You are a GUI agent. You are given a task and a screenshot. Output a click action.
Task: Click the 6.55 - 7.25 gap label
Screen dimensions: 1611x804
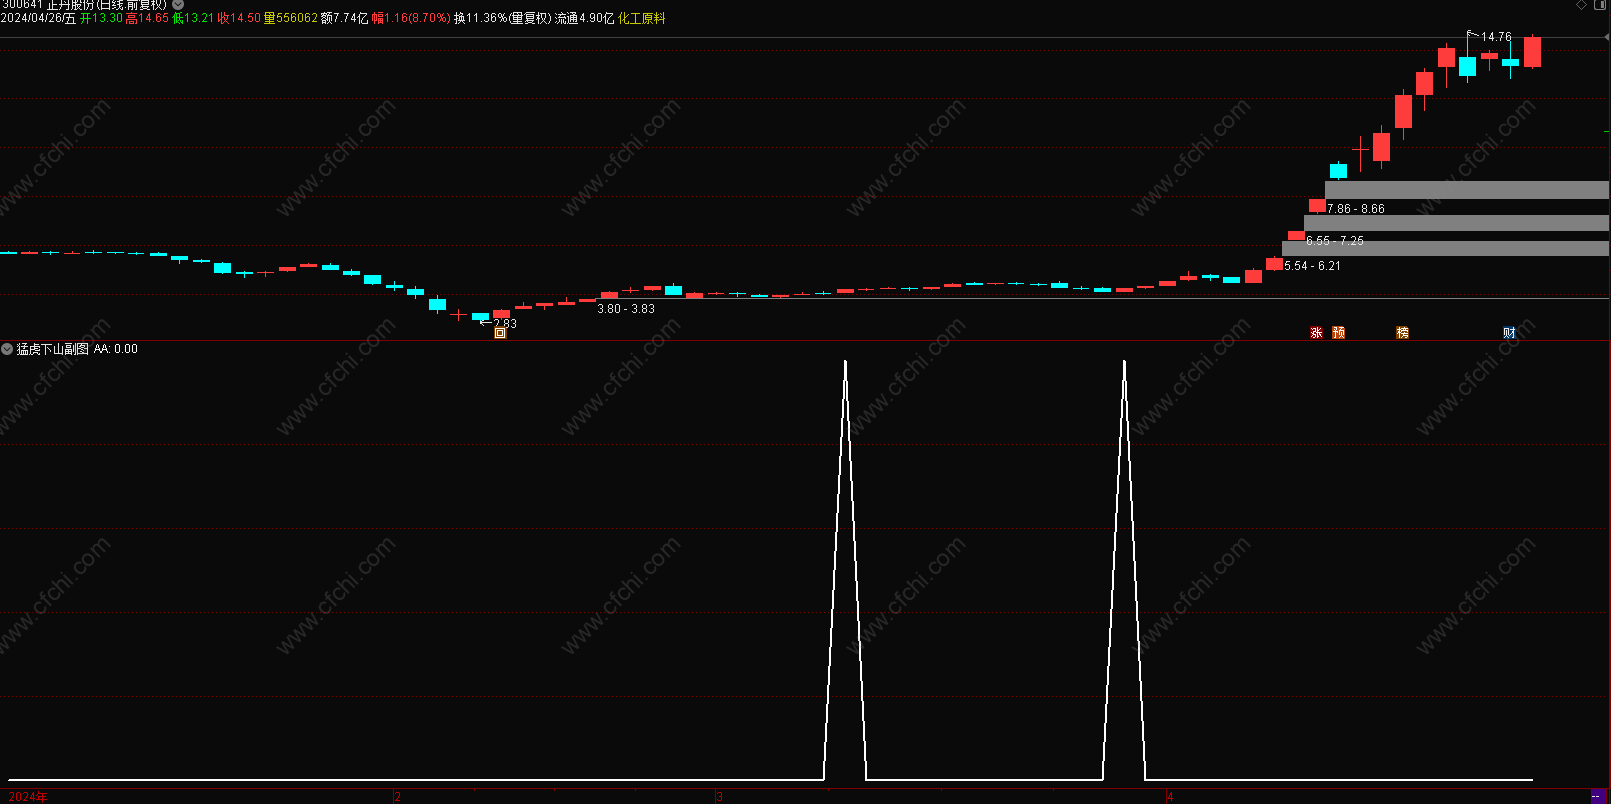(x=1335, y=241)
